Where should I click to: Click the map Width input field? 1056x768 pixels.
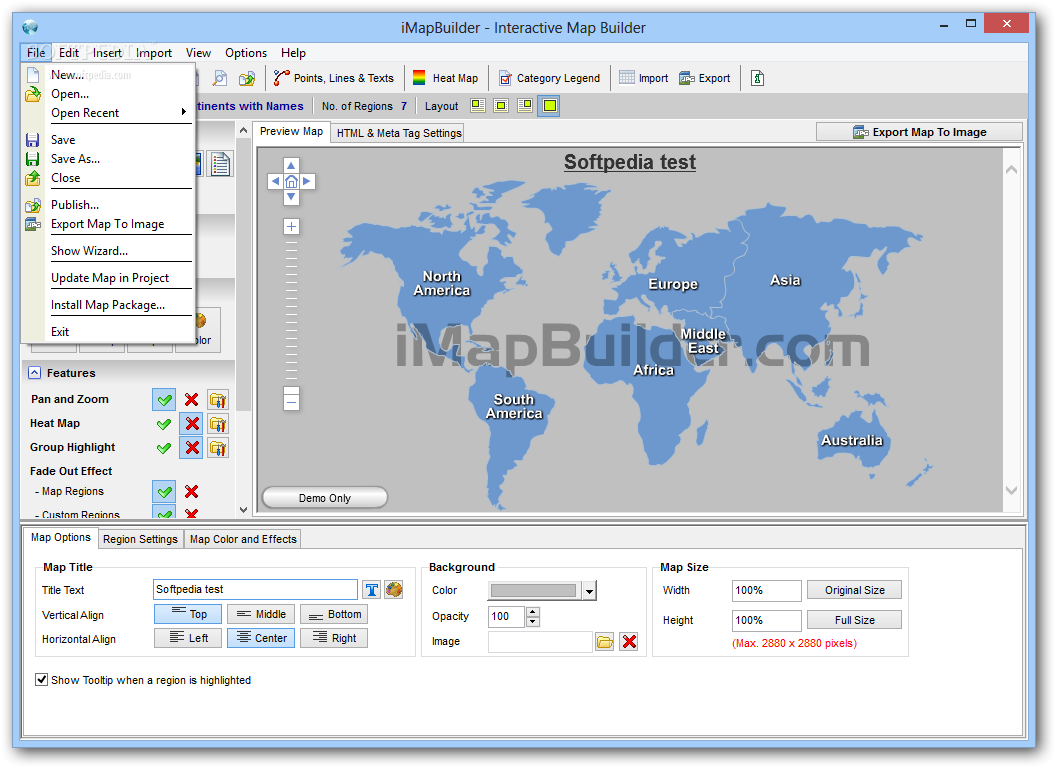[766, 590]
